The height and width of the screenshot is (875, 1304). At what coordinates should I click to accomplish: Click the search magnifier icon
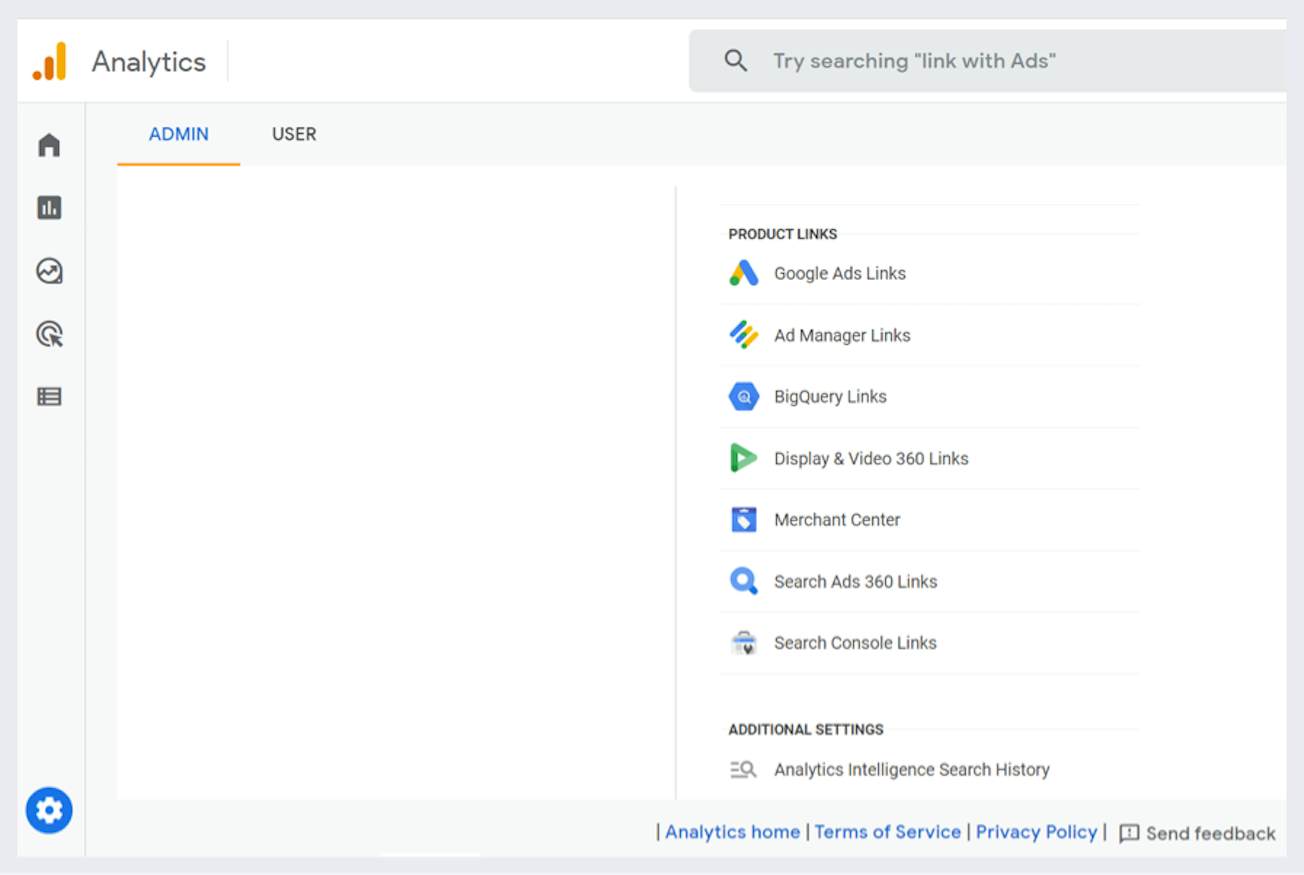point(736,61)
